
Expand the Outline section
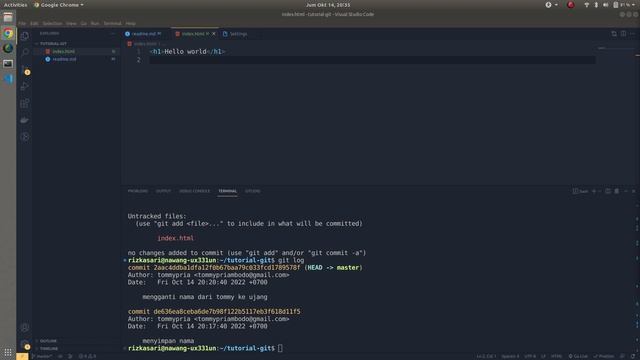[77, 341]
